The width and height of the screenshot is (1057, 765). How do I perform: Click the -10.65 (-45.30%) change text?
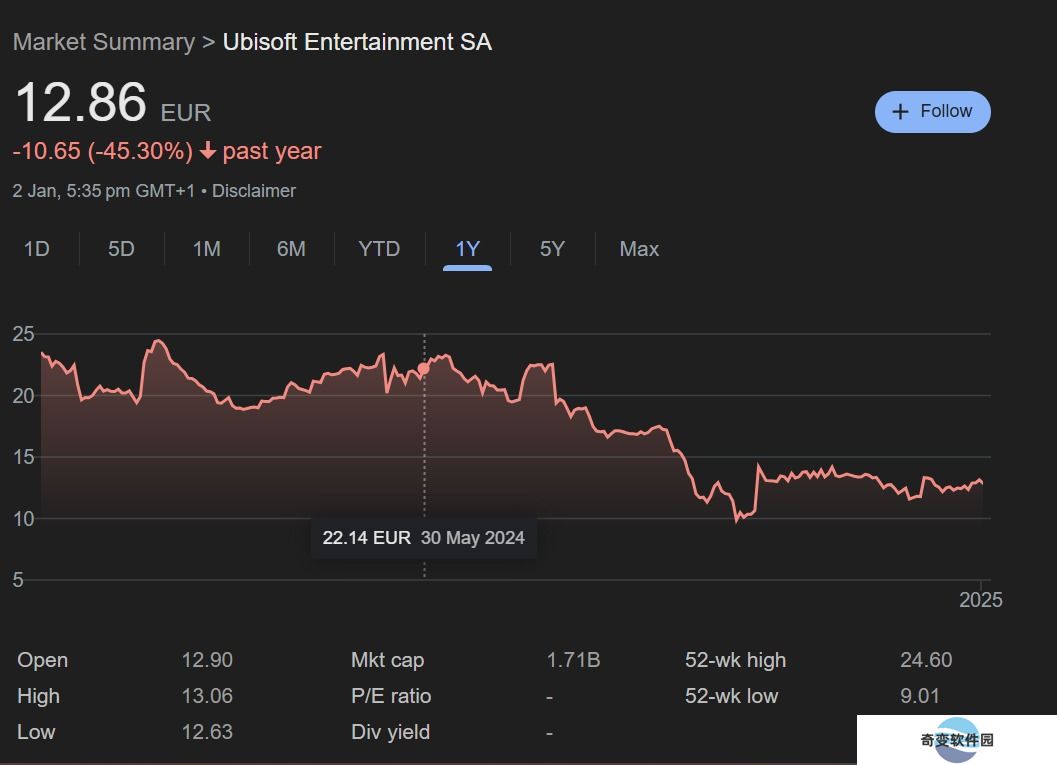[x=103, y=151]
